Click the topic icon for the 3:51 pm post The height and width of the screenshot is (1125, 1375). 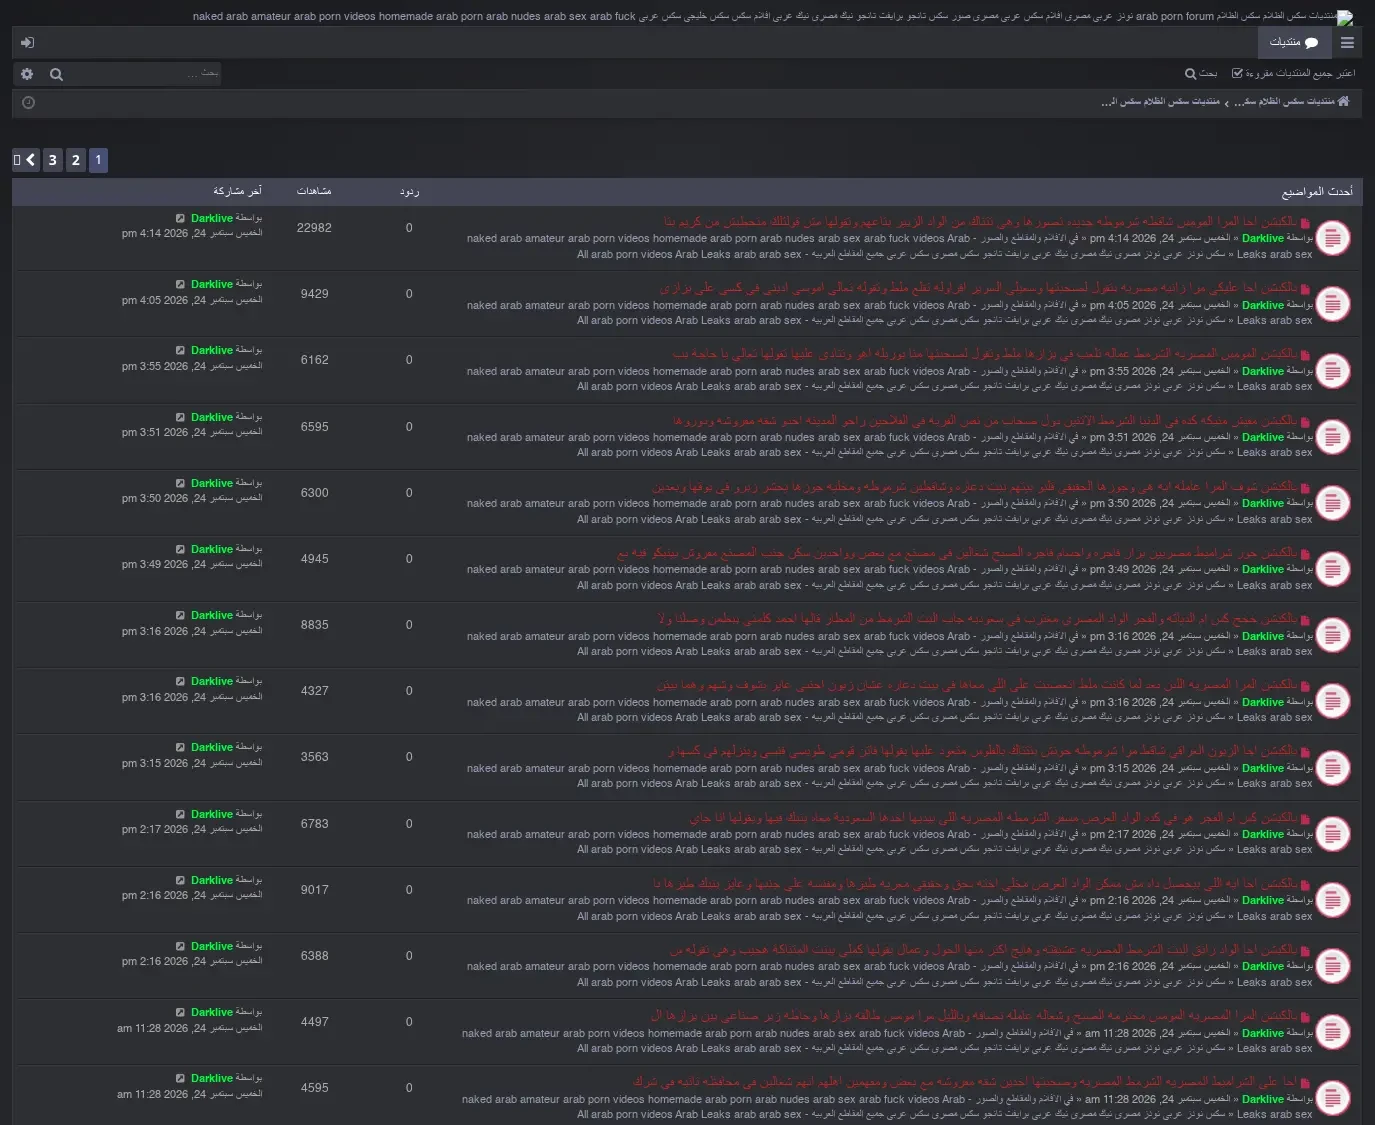[1332, 437]
